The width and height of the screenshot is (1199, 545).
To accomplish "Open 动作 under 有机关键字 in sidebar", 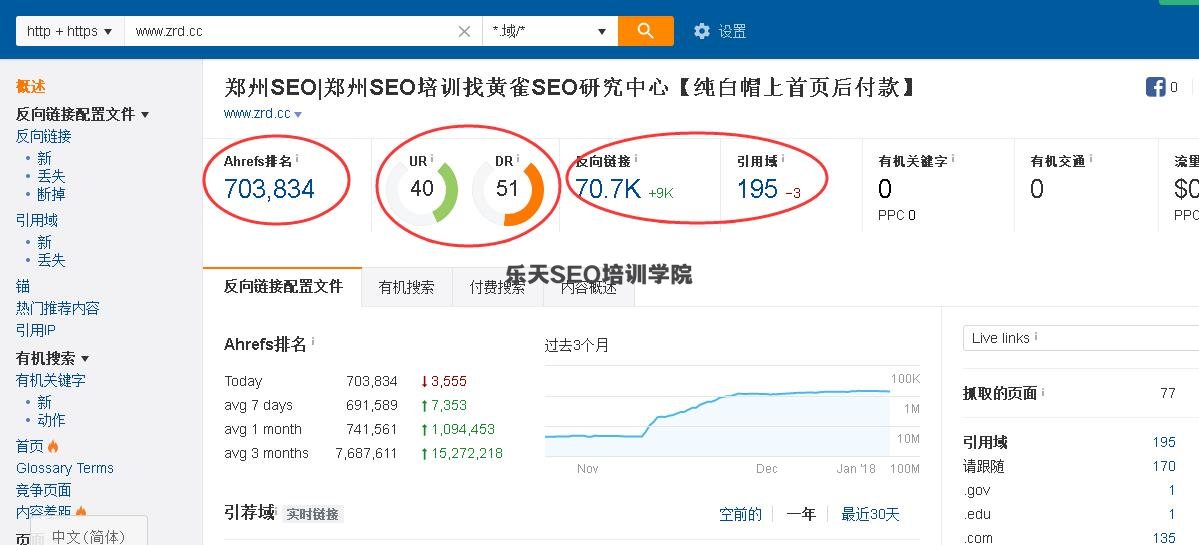I will tap(51, 420).
